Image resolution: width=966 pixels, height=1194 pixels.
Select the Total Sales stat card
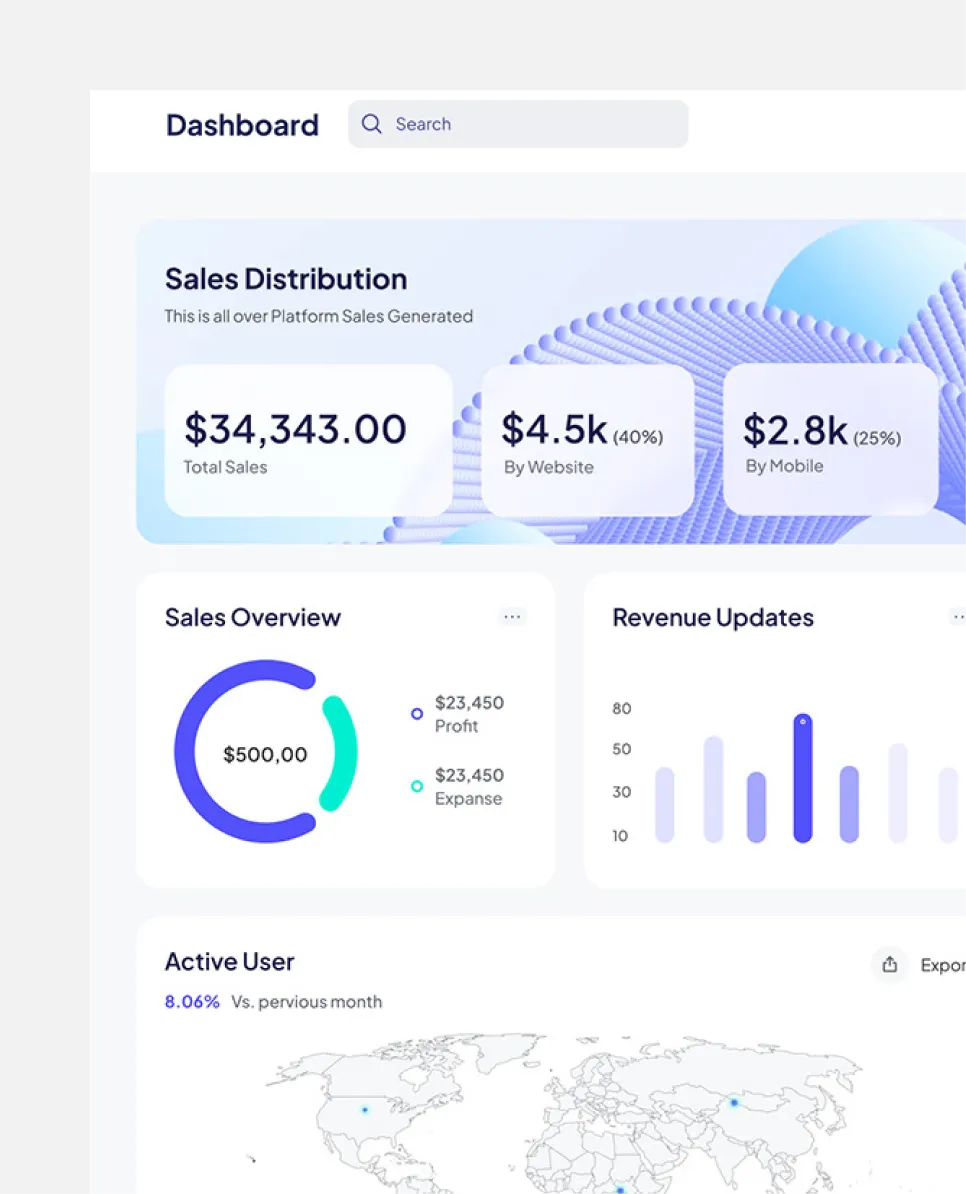point(308,440)
